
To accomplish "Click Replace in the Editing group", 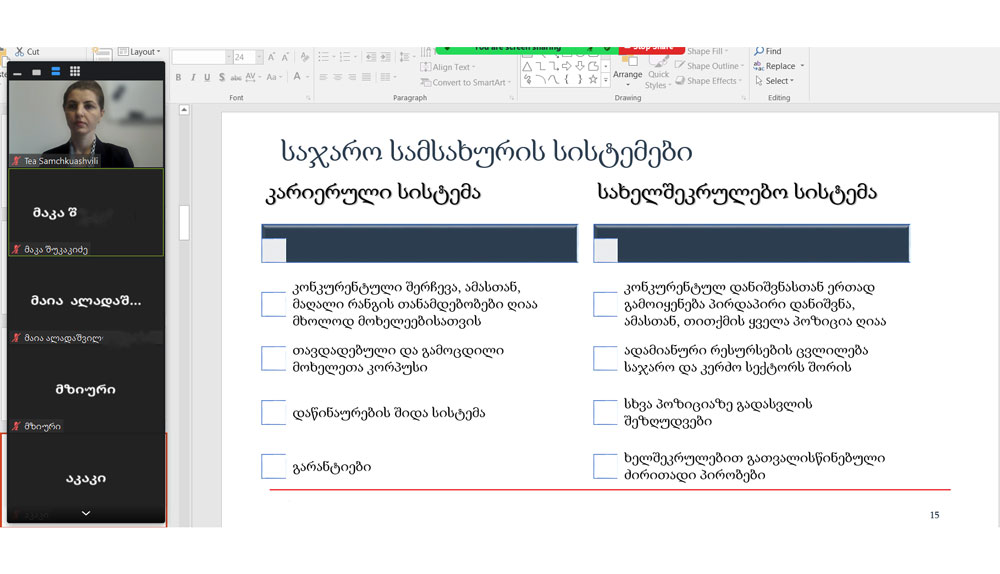I will [x=780, y=66].
